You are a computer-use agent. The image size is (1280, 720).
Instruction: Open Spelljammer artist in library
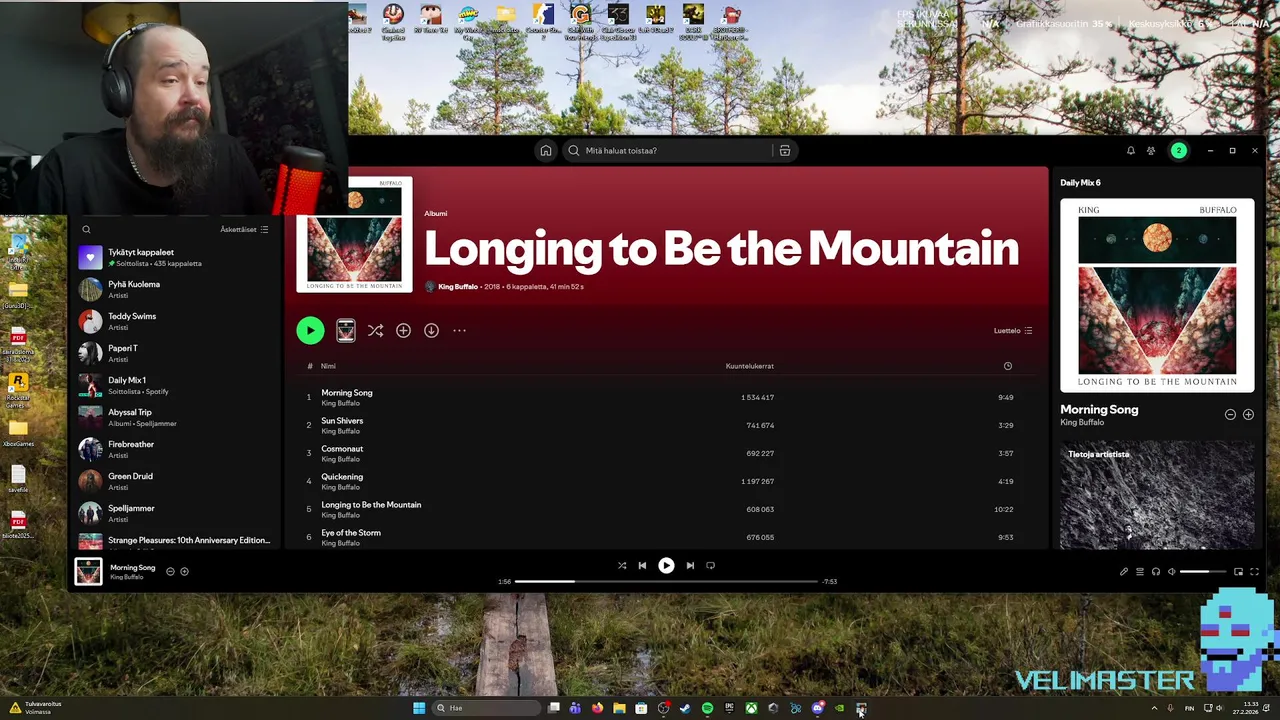pos(175,513)
